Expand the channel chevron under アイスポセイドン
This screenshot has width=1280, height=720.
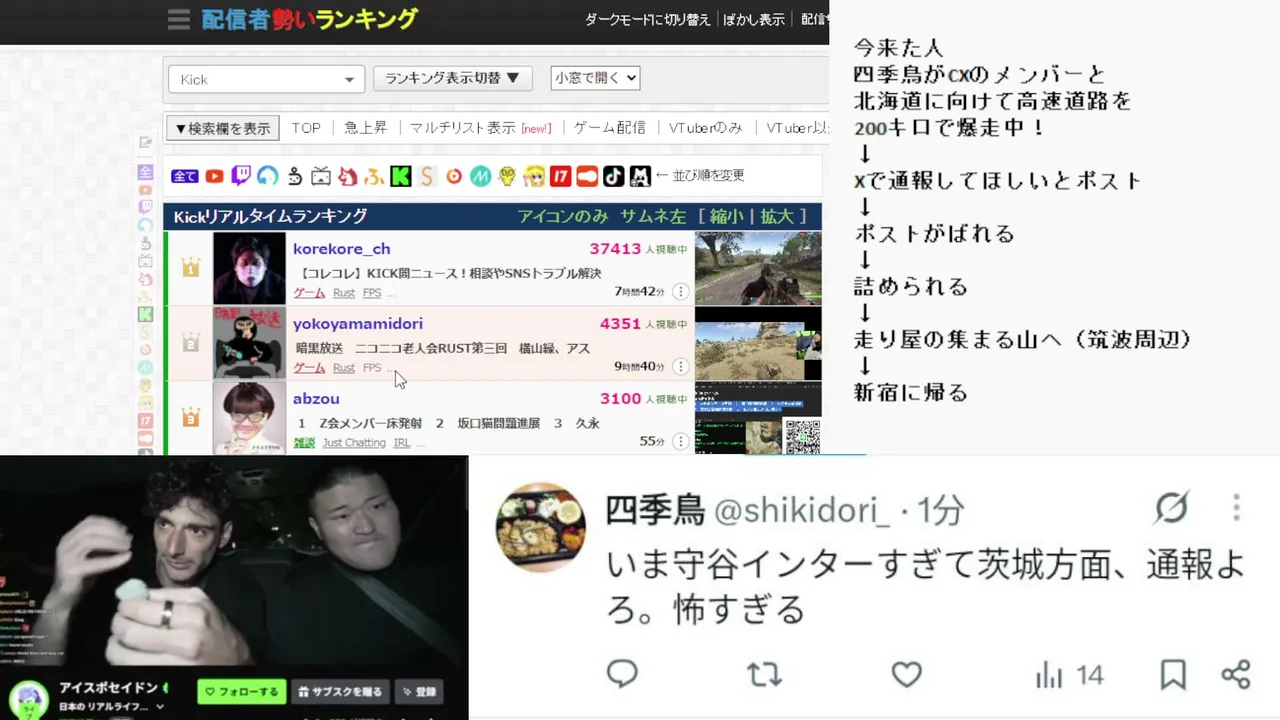160,707
